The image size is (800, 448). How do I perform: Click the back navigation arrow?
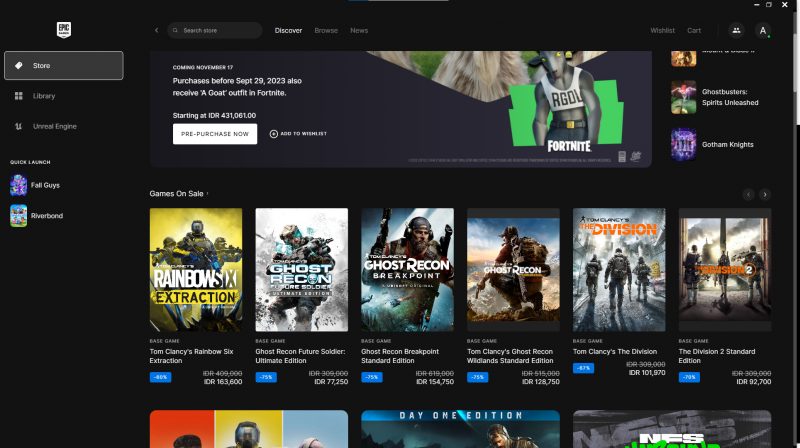coord(156,31)
